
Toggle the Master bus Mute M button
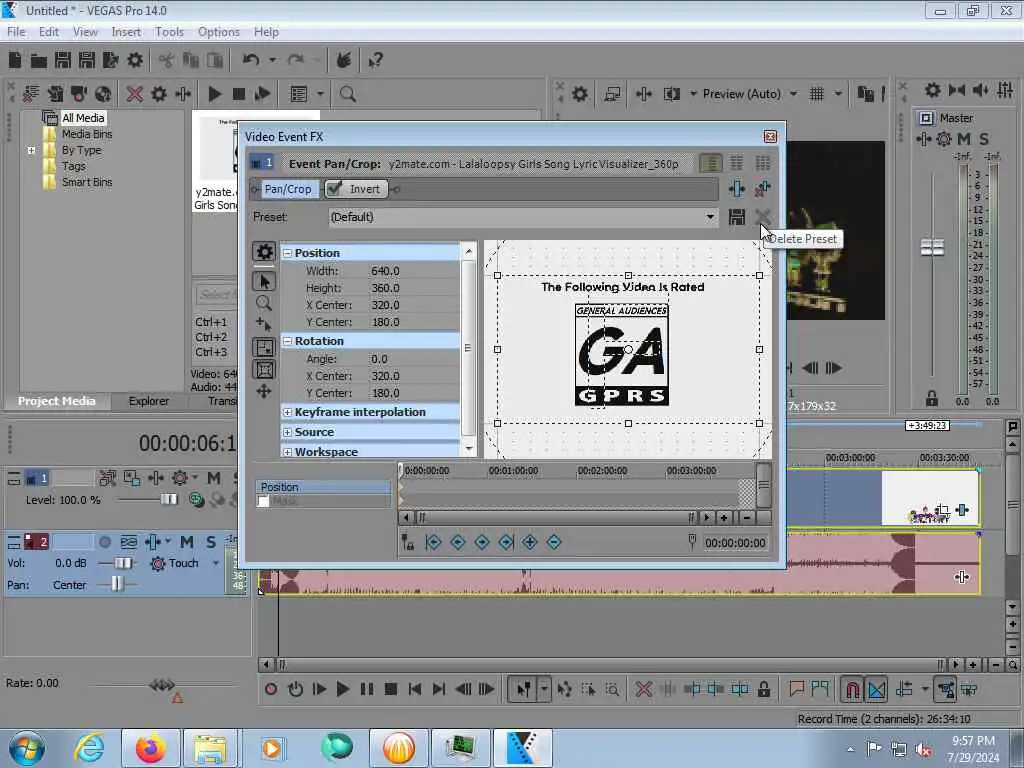point(964,138)
